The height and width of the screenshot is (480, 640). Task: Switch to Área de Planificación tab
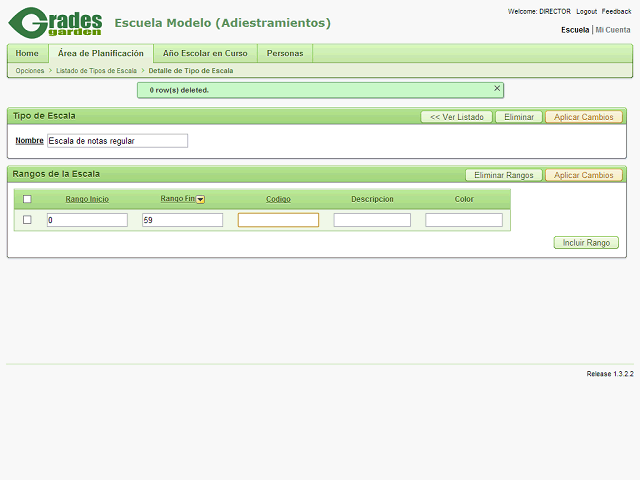point(101,53)
